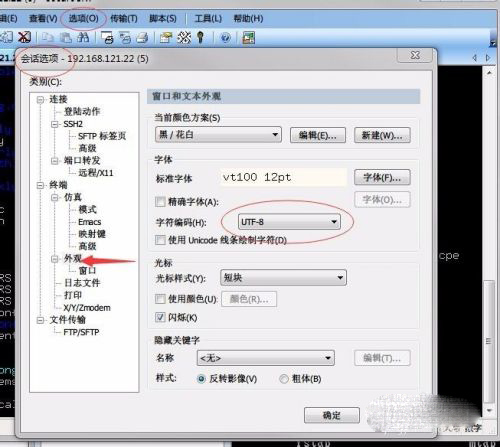The width and height of the screenshot is (500, 447).
Task: Click the 确定 button
Action: coord(332,415)
